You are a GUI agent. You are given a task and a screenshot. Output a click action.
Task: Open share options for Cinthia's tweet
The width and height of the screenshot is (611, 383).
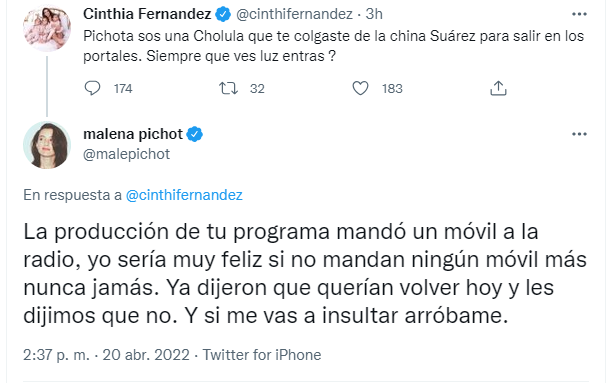498,88
